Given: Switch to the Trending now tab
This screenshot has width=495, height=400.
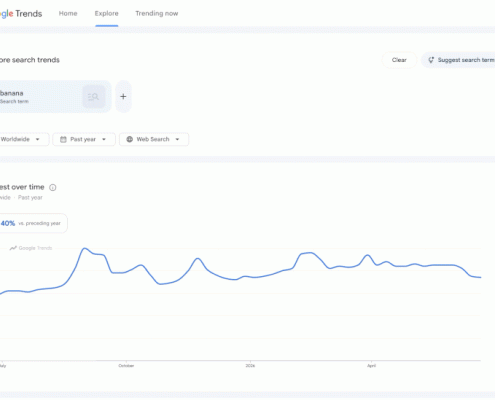Looking at the screenshot, I should click(x=157, y=13).
